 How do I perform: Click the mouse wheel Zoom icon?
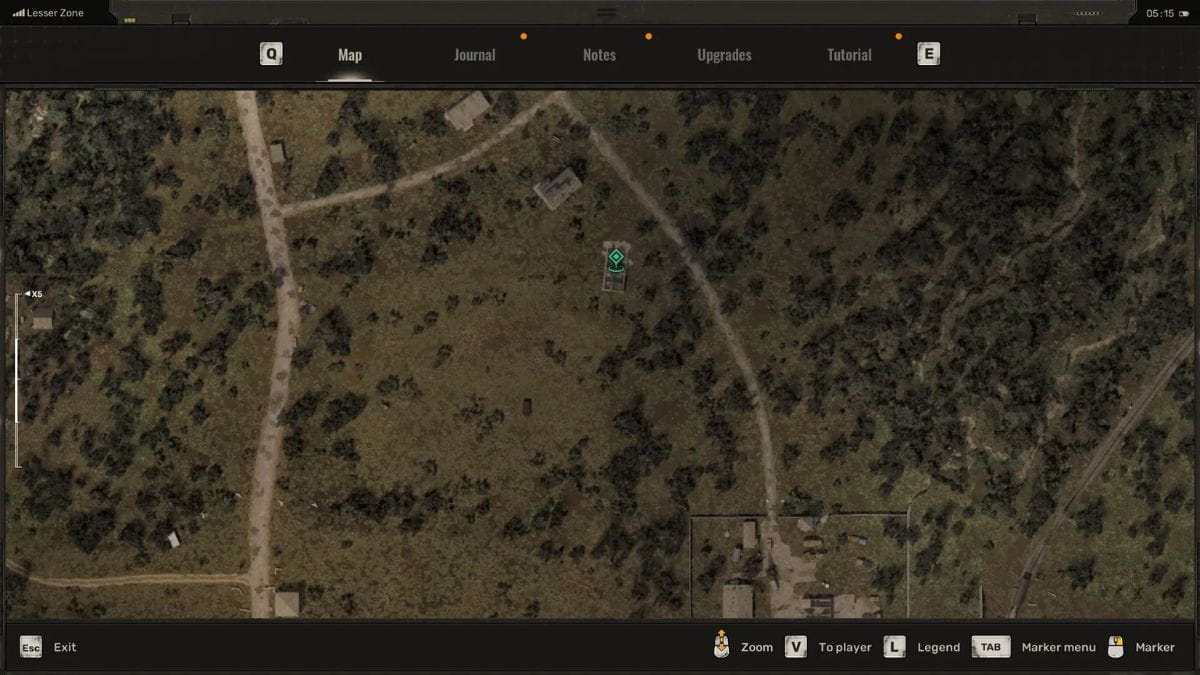[x=719, y=647]
